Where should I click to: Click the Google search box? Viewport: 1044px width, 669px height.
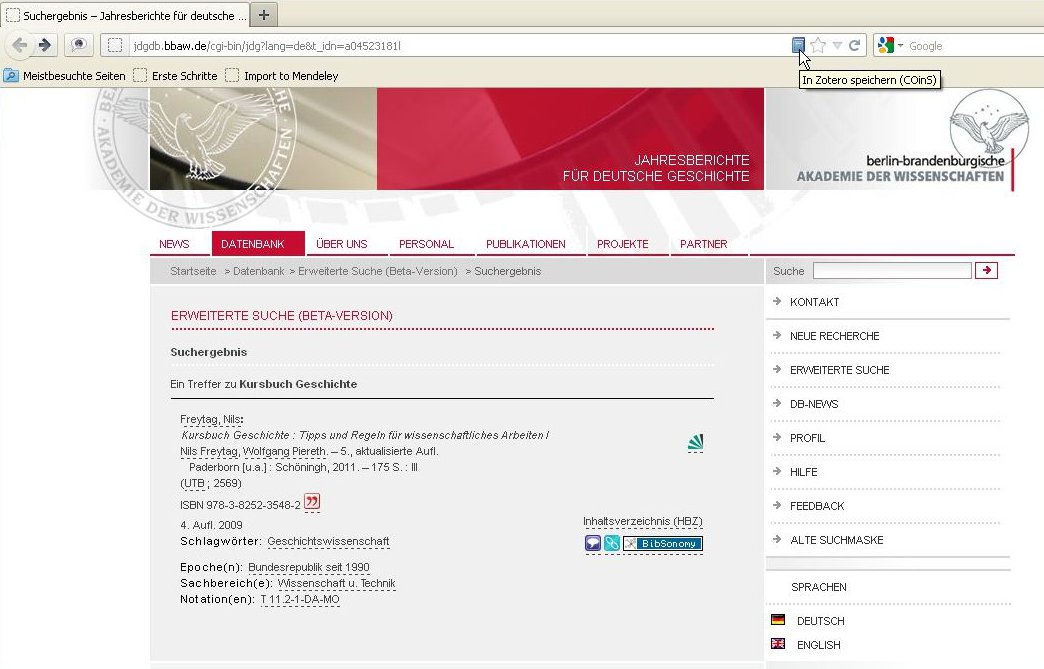pyautogui.click(x=975, y=46)
